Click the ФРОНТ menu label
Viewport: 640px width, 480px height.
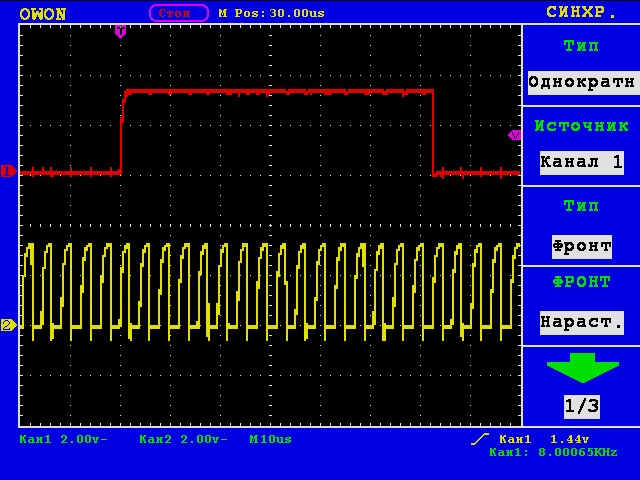pos(581,282)
